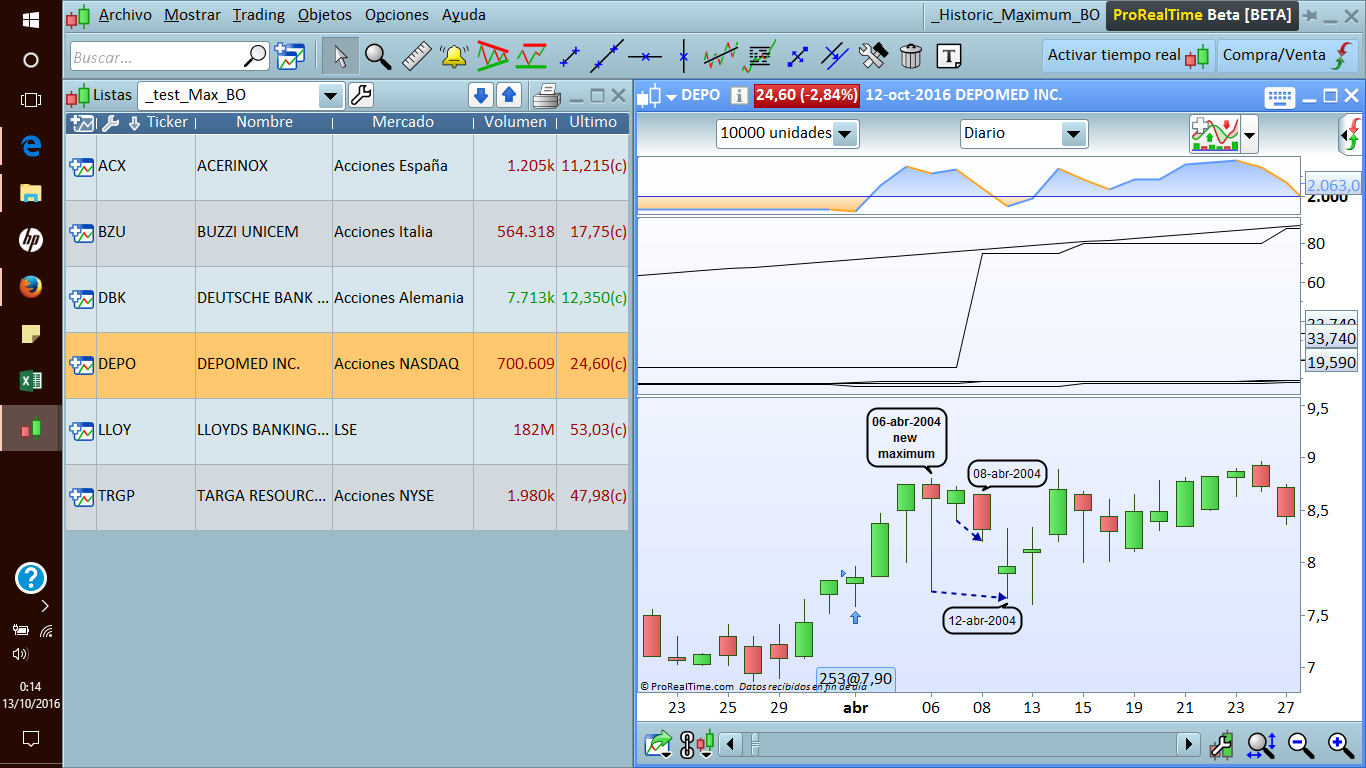The height and width of the screenshot is (768, 1366).
Task: Choose the support/resistance pattern tool
Action: (530, 56)
